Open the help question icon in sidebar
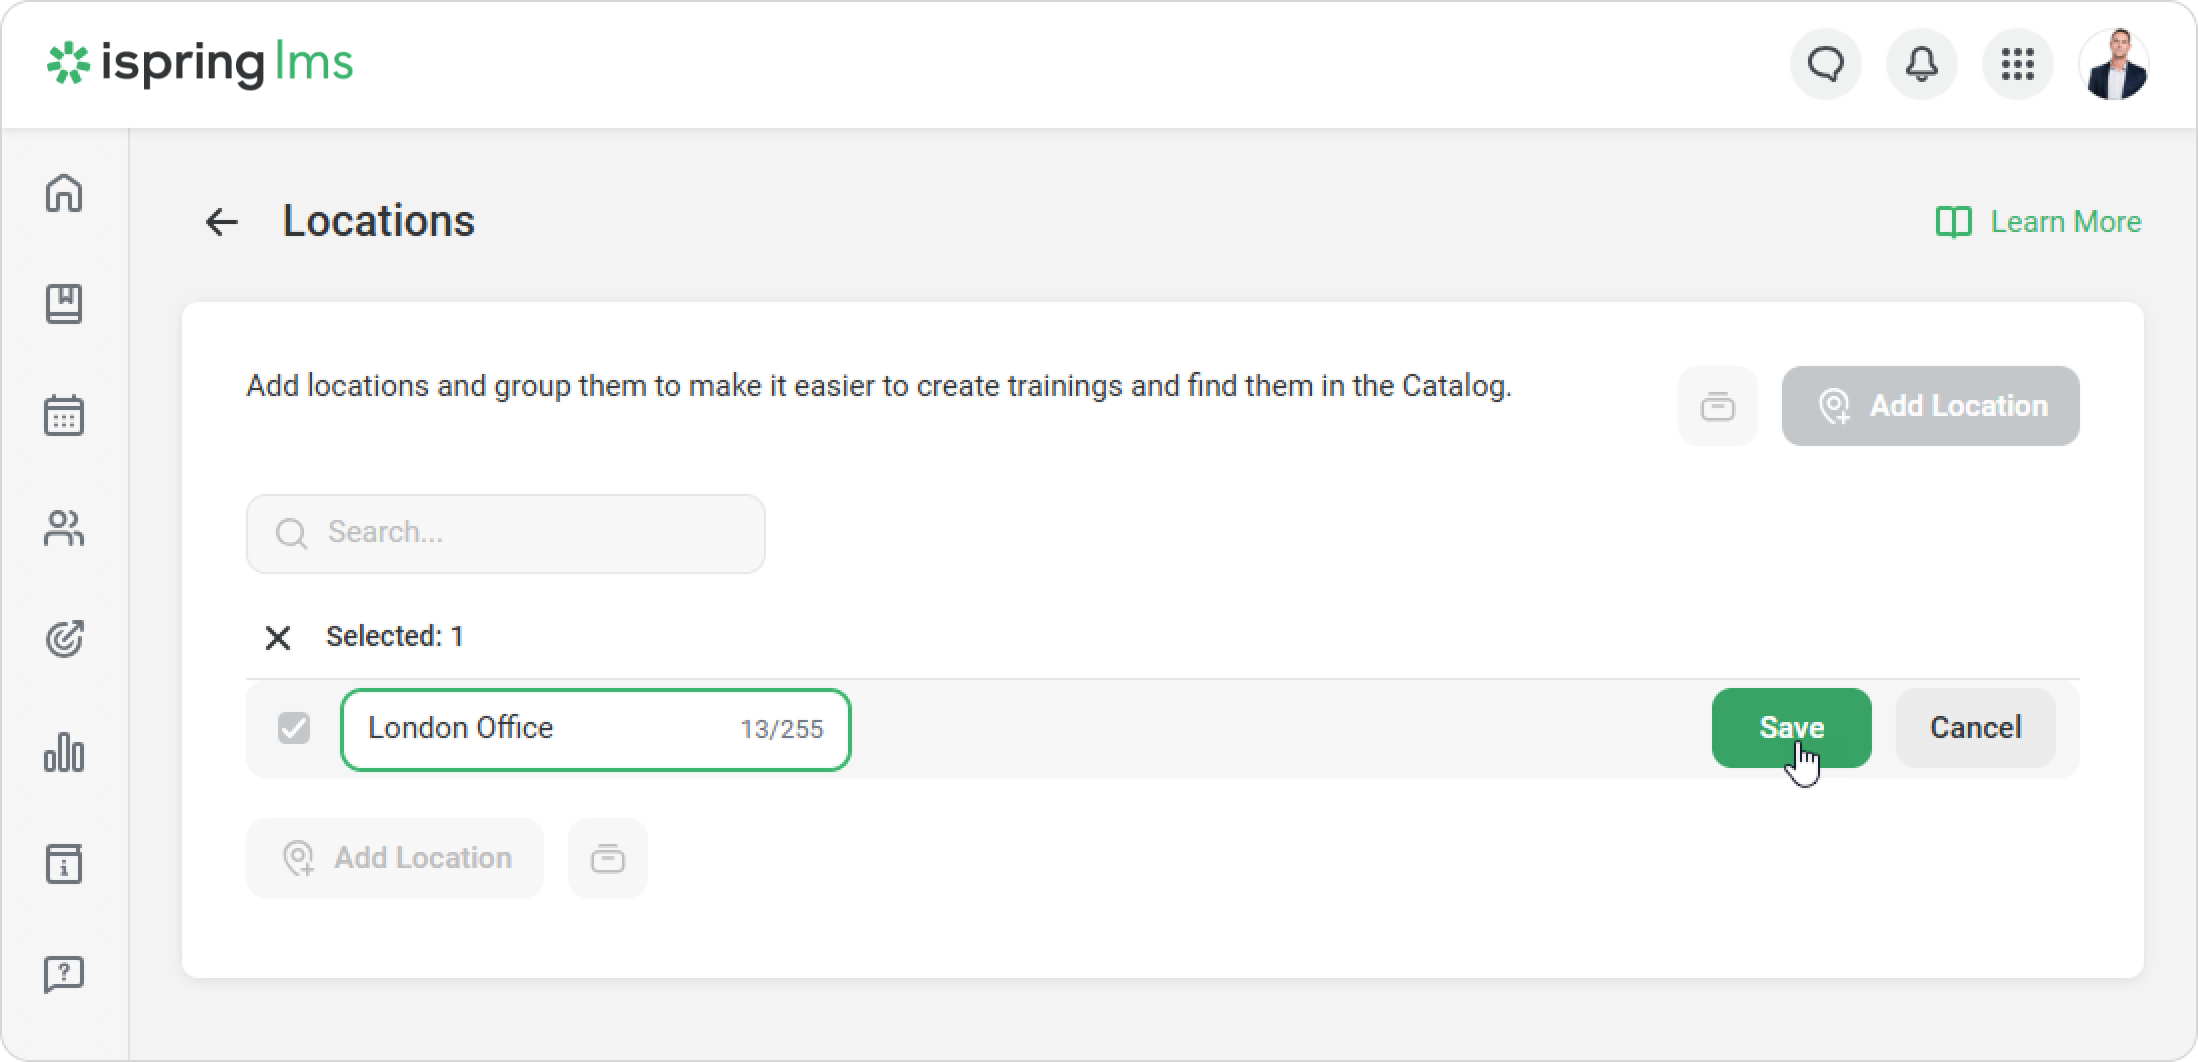 tap(64, 974)
